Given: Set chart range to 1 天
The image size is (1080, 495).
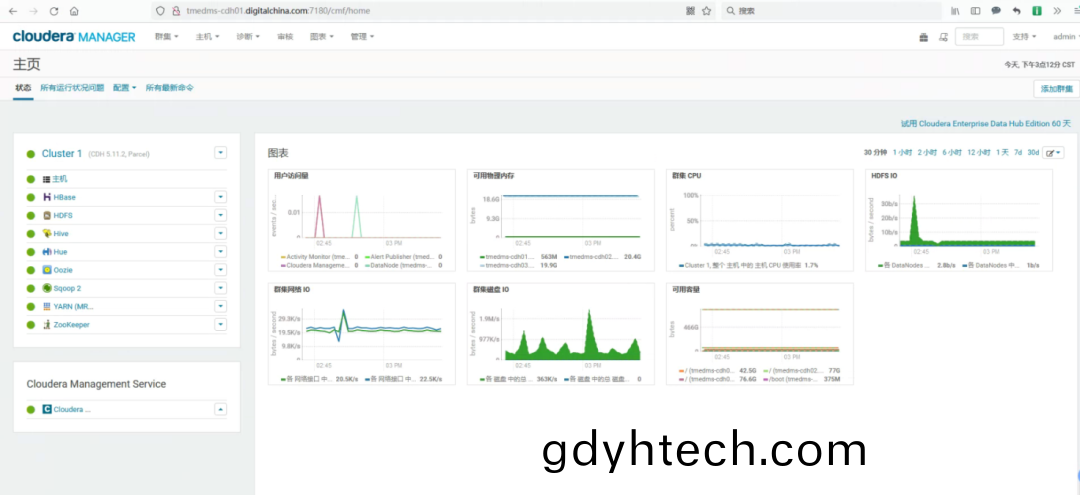Looking at the screenshot, I should (x=1002, y=153).
